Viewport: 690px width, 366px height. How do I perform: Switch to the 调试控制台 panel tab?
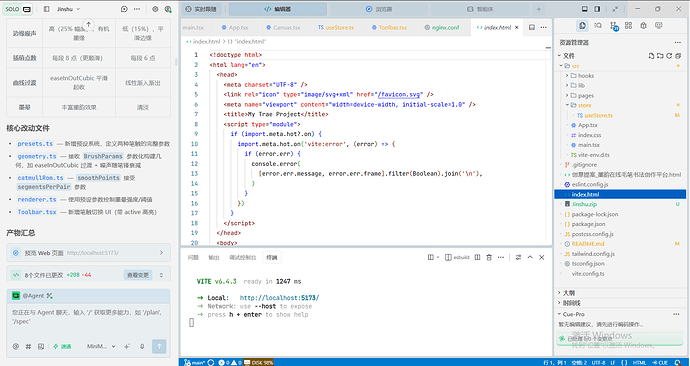point(242,257)
